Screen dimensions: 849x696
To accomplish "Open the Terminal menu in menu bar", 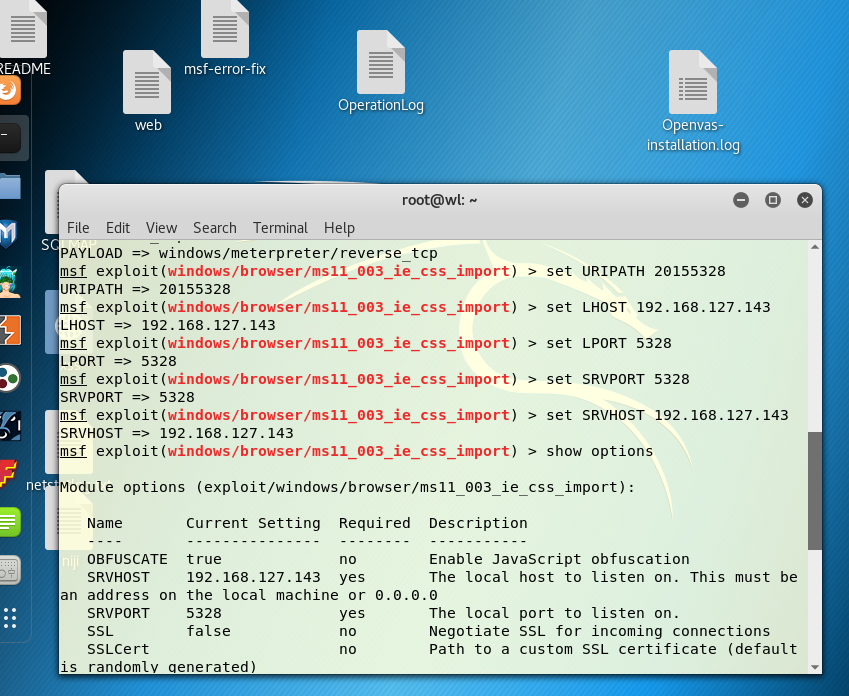I will 280,228.
